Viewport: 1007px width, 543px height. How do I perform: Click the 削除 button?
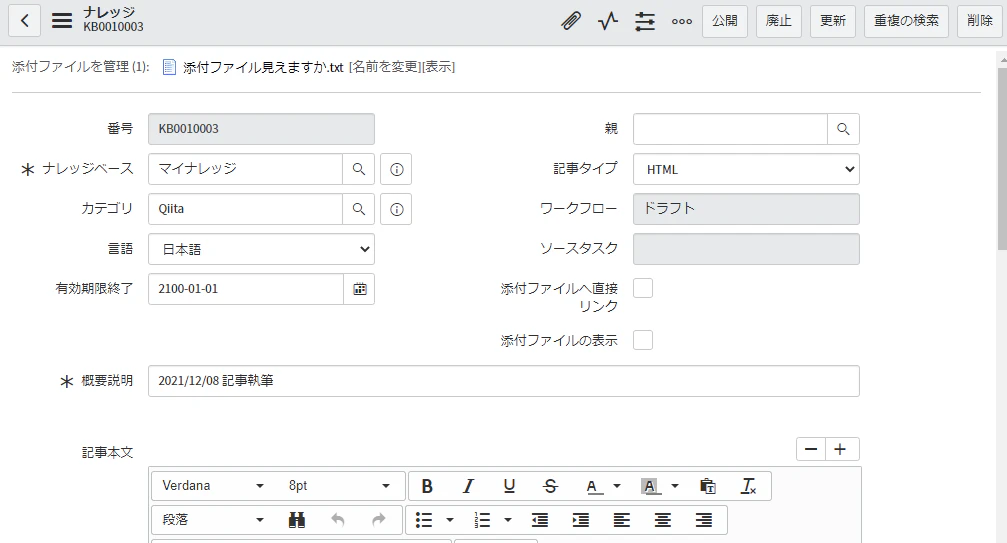pyautogui.click(x=980, y=21)
